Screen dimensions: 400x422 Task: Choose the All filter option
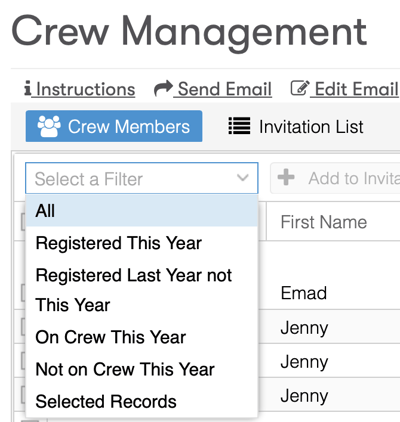tap(142, 211)
